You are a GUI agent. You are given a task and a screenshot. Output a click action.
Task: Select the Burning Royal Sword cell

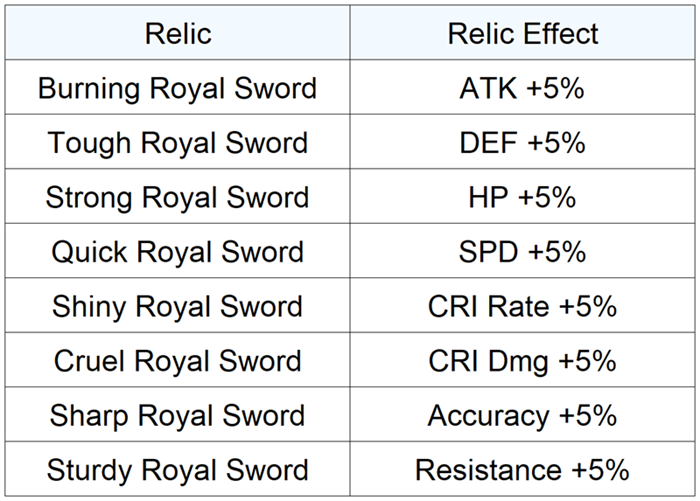click(178, 88)
